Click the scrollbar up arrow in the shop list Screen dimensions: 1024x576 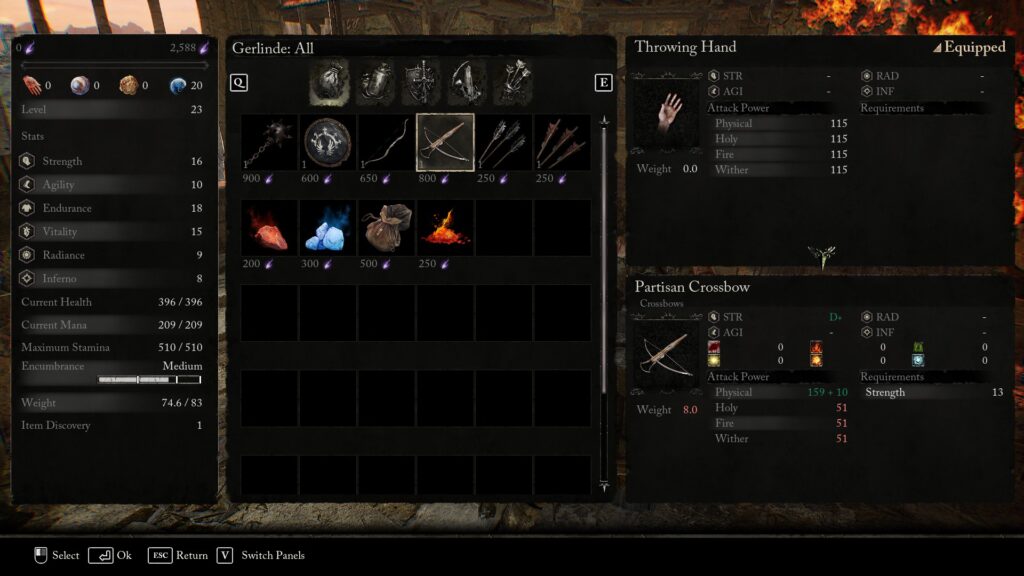pos(604,121)
